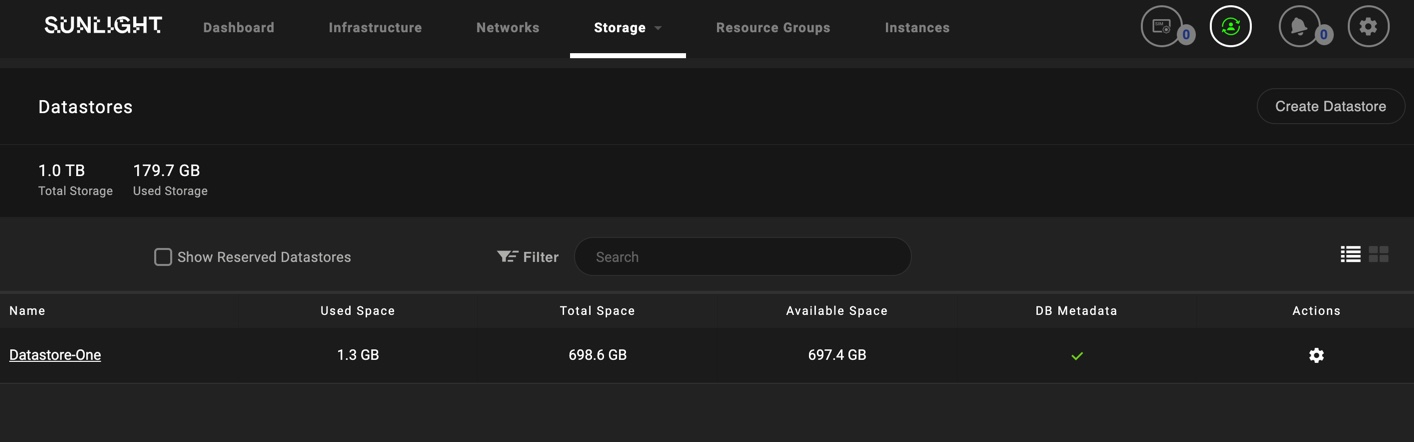Expand the Storage menu dropdown arrow
The width and height of the screenshot is (1414, 442).
pyautogui.click(x=658, y=28)
